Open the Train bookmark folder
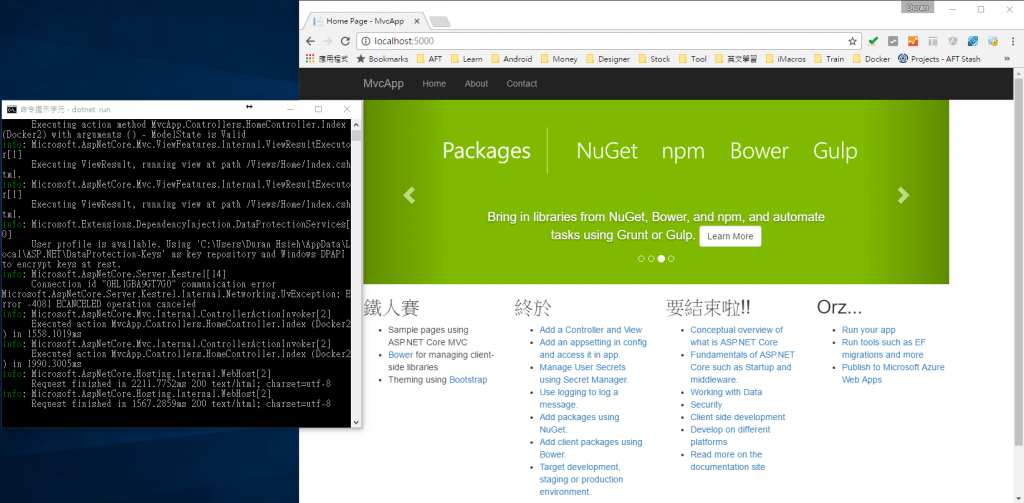The width and height of the screenshot is (1024, 503). pyautogui.click(x=829, y=59)
